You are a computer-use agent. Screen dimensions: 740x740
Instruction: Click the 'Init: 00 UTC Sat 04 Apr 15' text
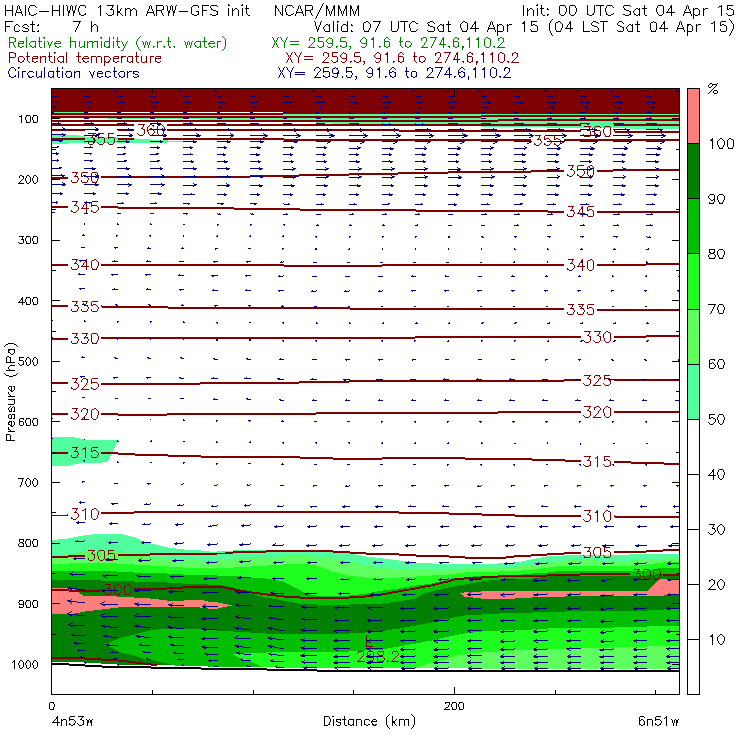pos(628,10)
